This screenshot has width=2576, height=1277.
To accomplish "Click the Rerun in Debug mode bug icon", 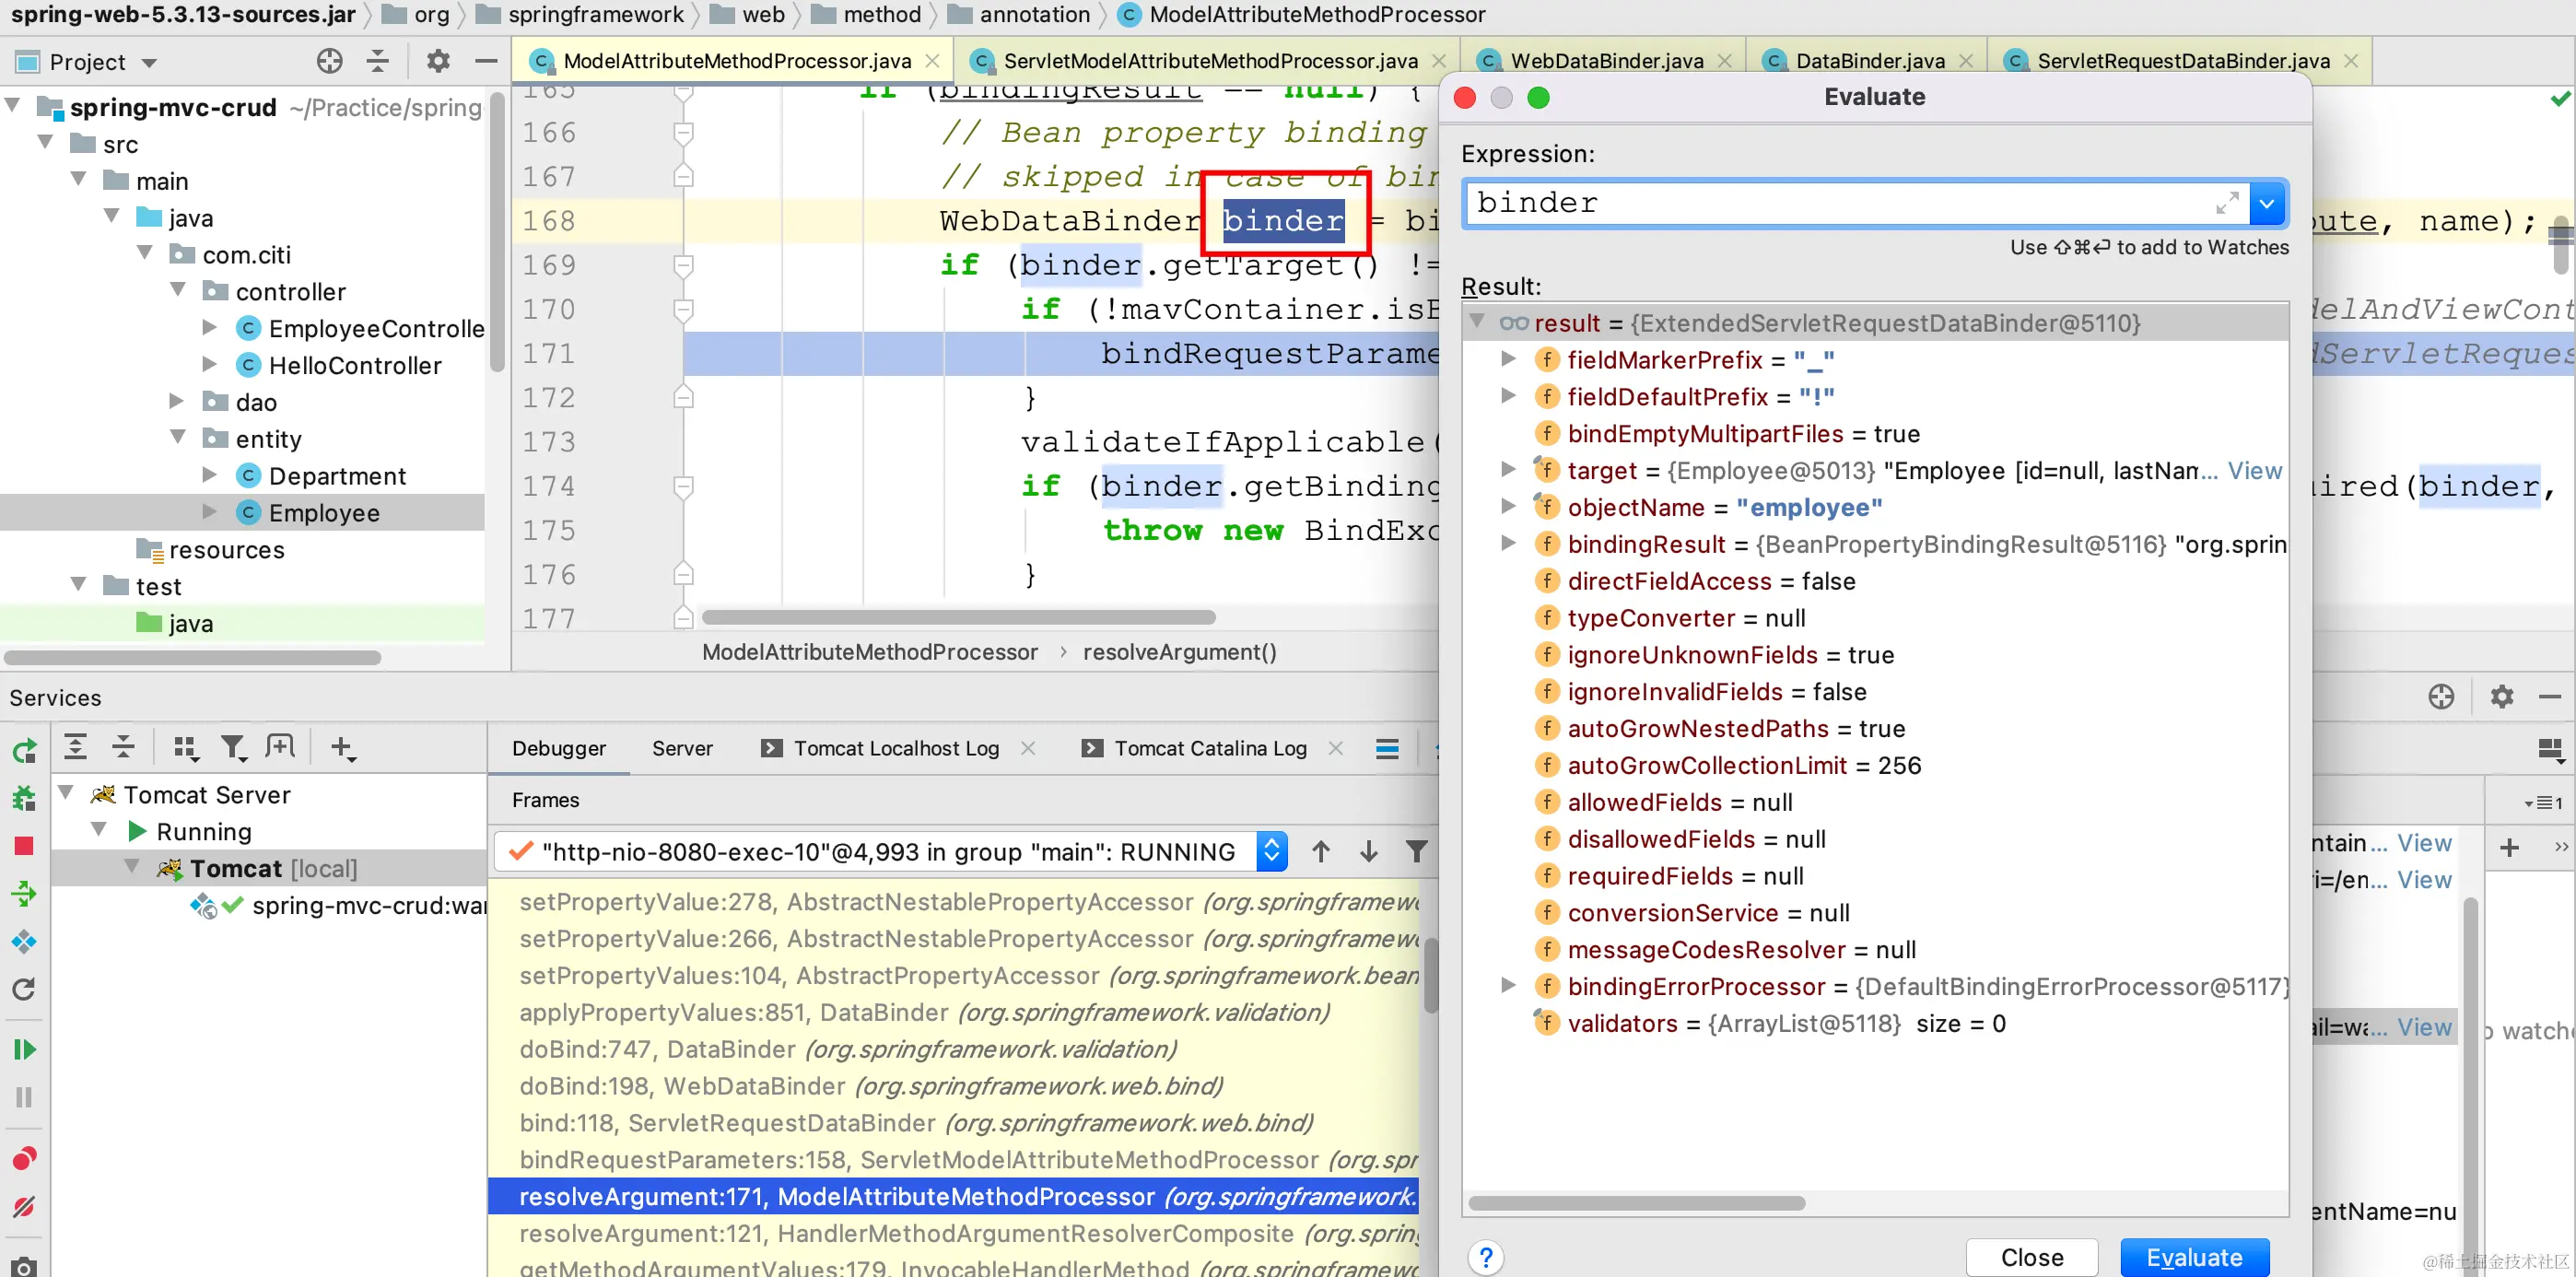I will coord(24,798).
